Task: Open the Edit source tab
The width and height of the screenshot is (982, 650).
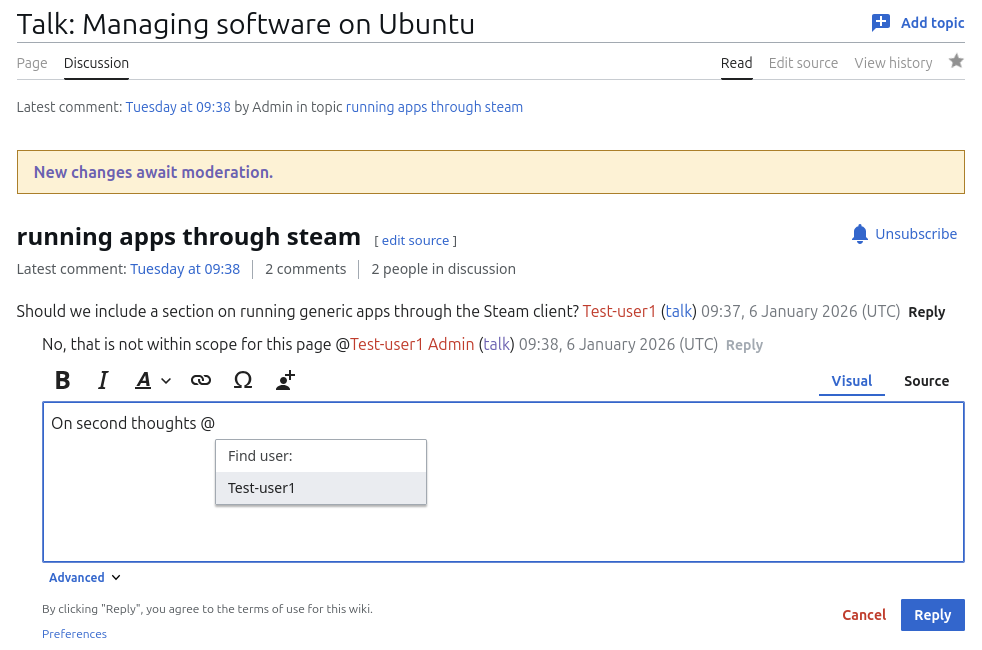Action: (803, 63)
